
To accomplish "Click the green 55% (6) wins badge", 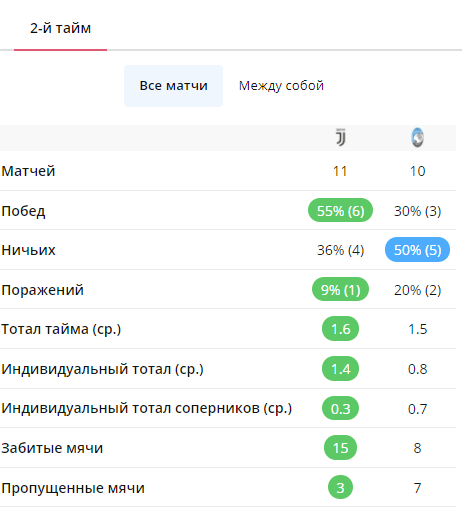I will [x=340, y=210].
